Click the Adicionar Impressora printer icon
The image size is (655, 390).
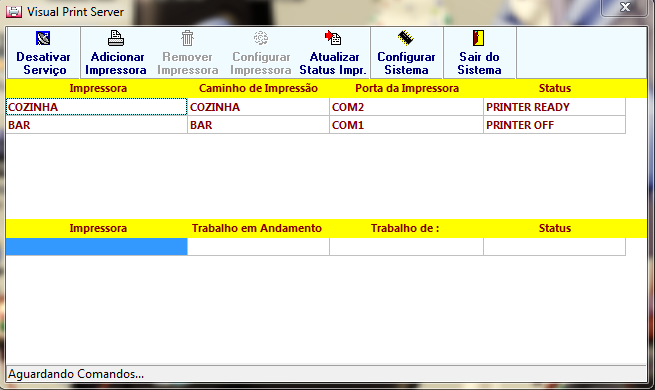coord(116,38)
